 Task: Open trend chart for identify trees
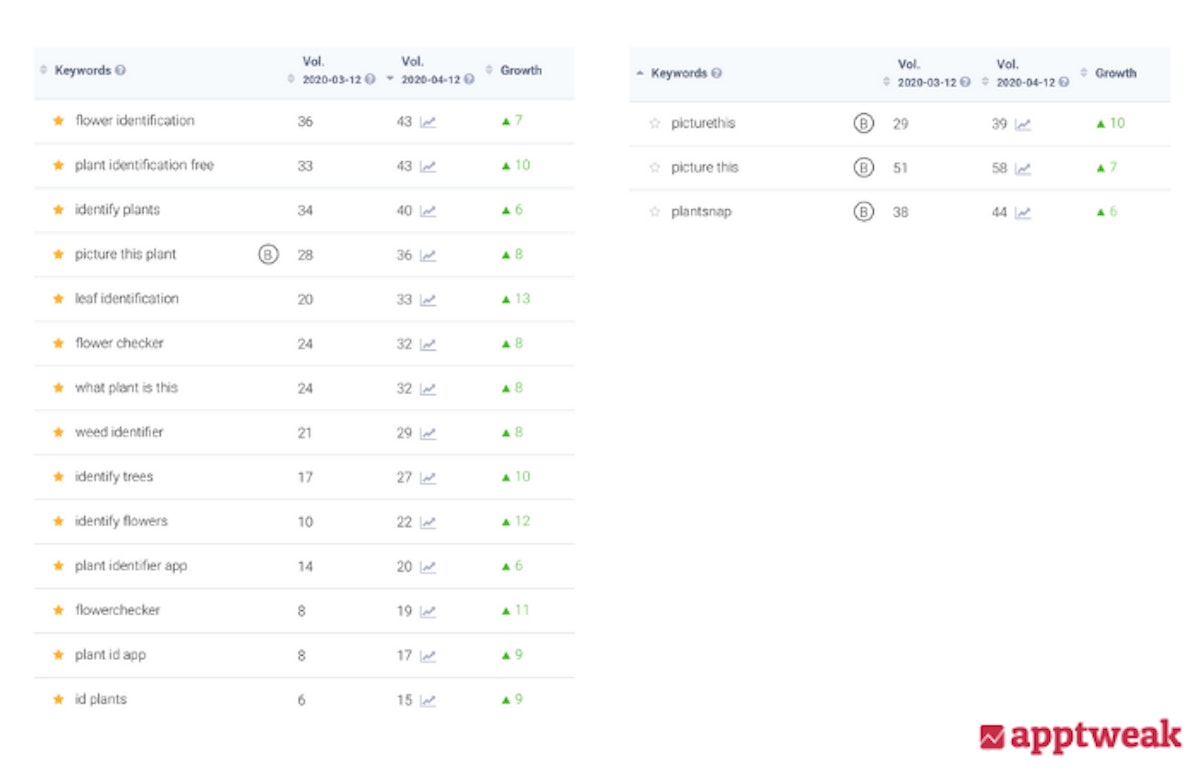pos(428,478)
